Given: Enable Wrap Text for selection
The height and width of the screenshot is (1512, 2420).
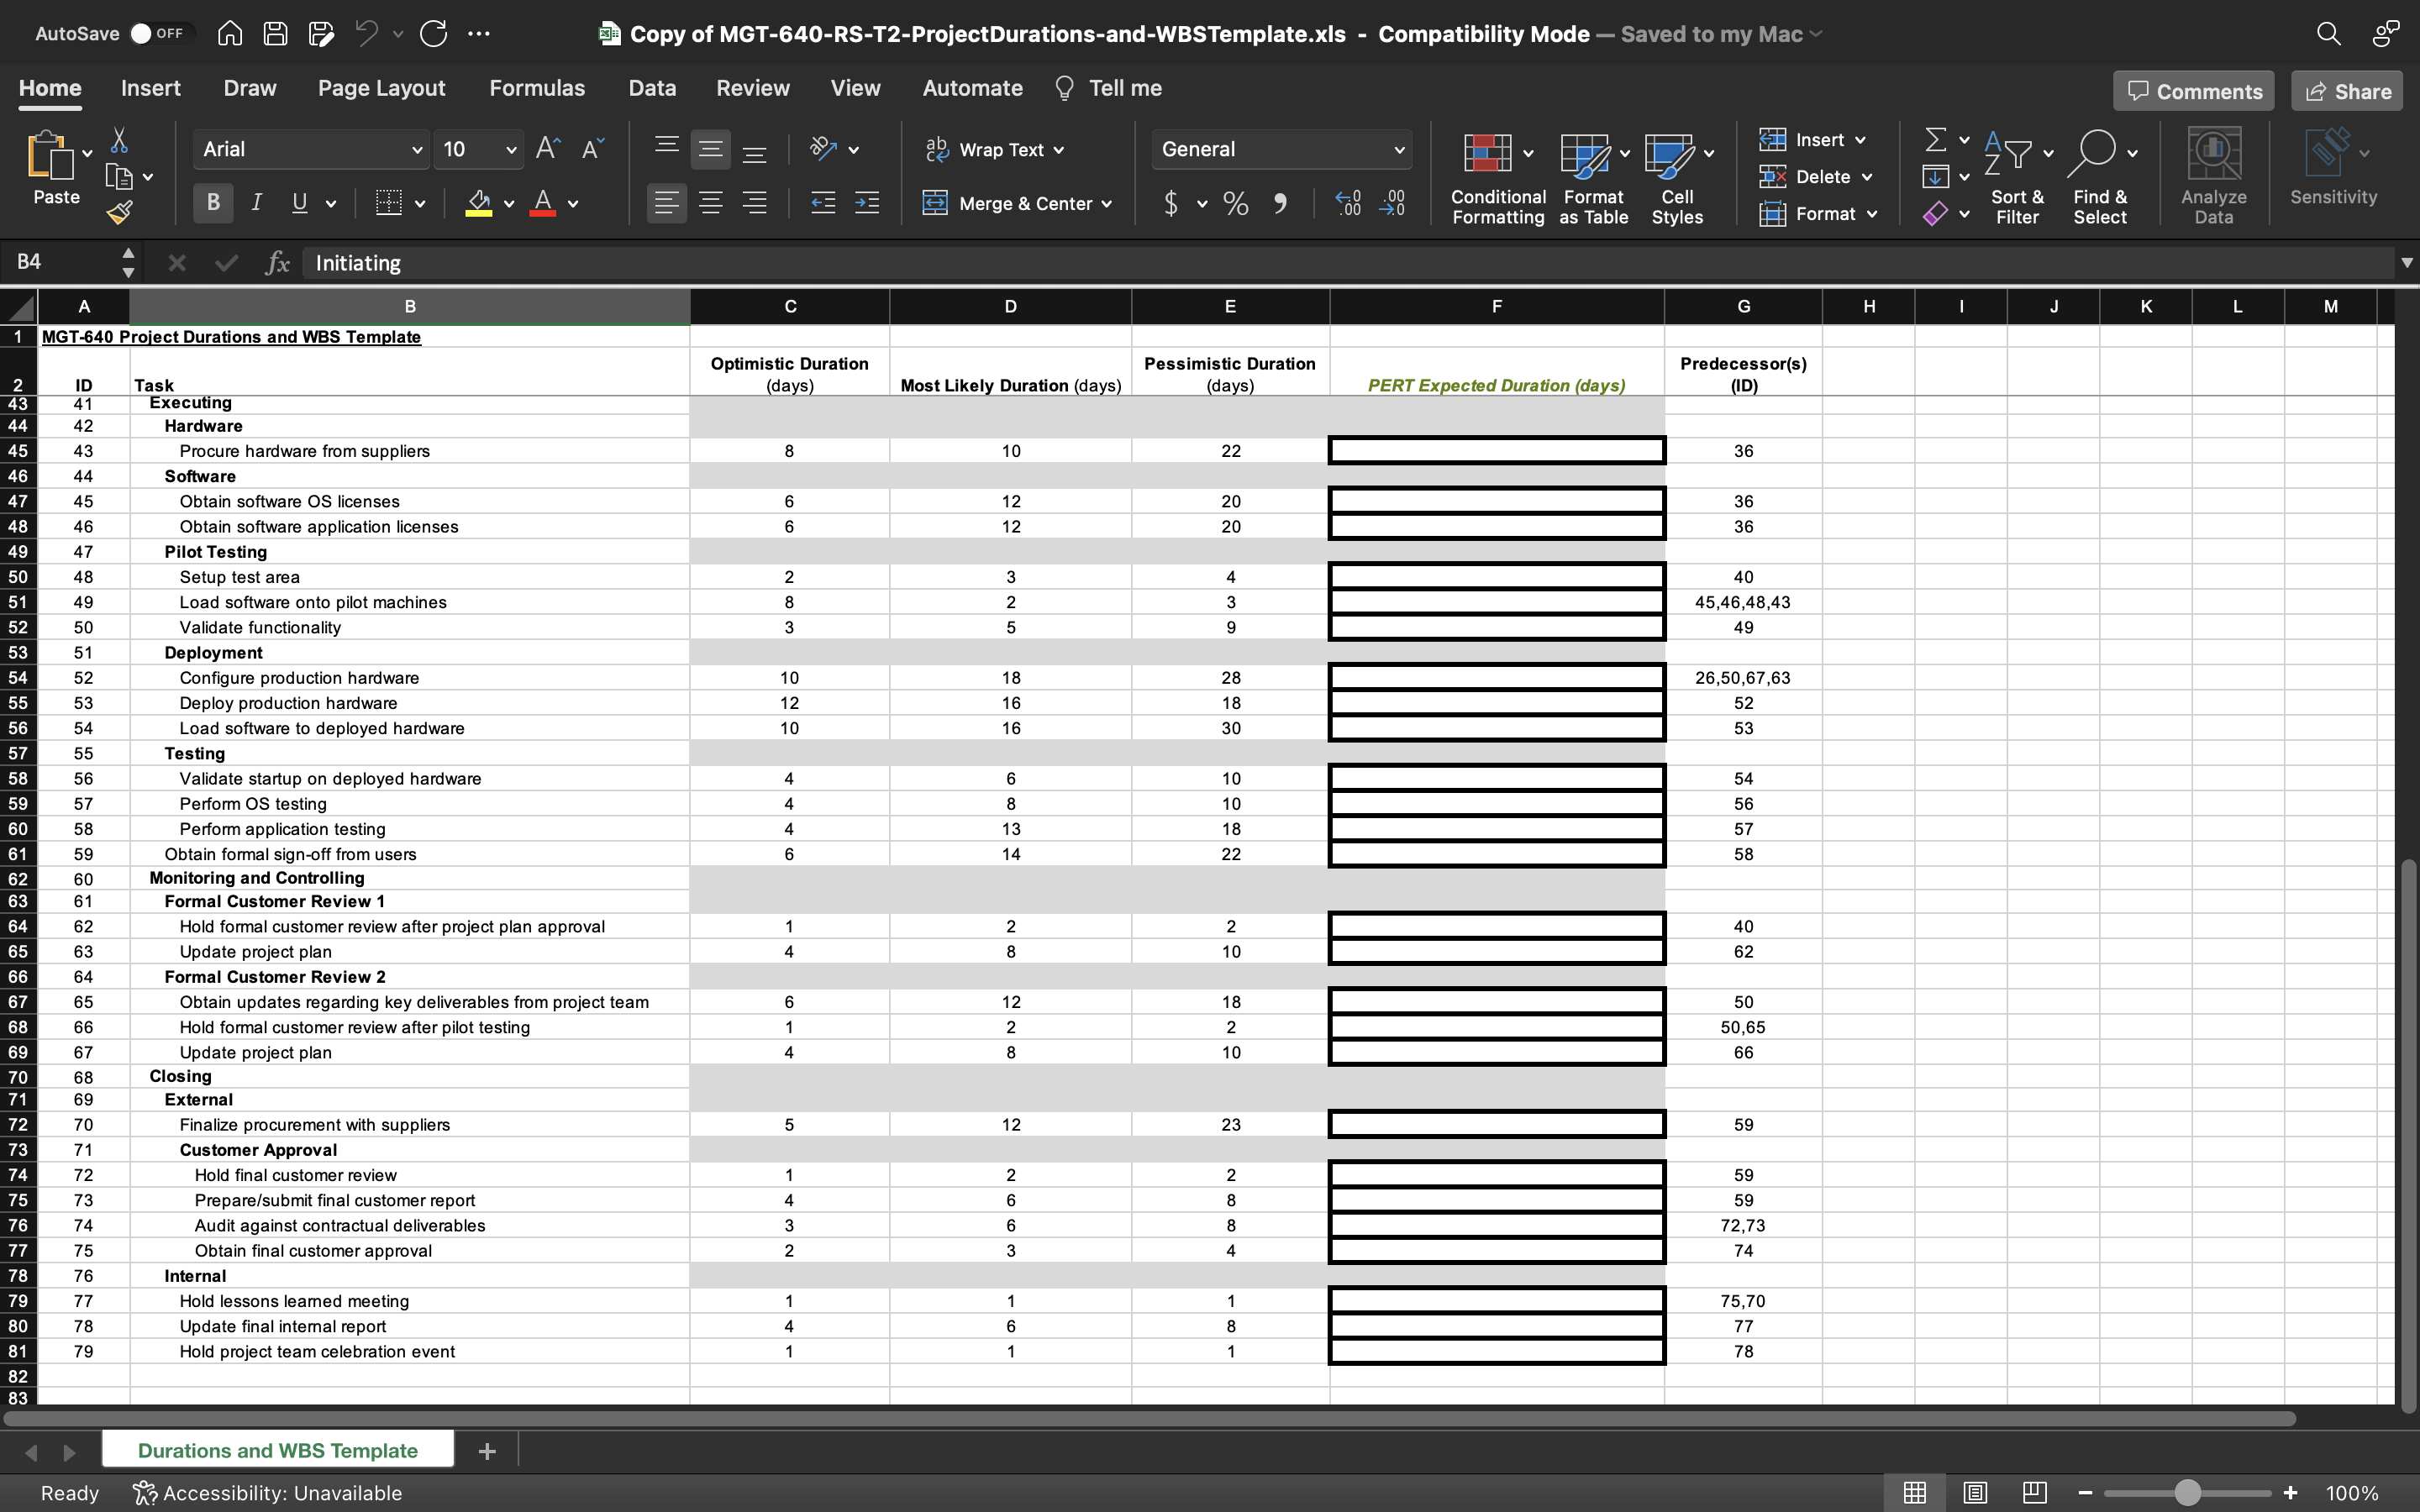Looking at the screenshot, I should coord(996,149).
